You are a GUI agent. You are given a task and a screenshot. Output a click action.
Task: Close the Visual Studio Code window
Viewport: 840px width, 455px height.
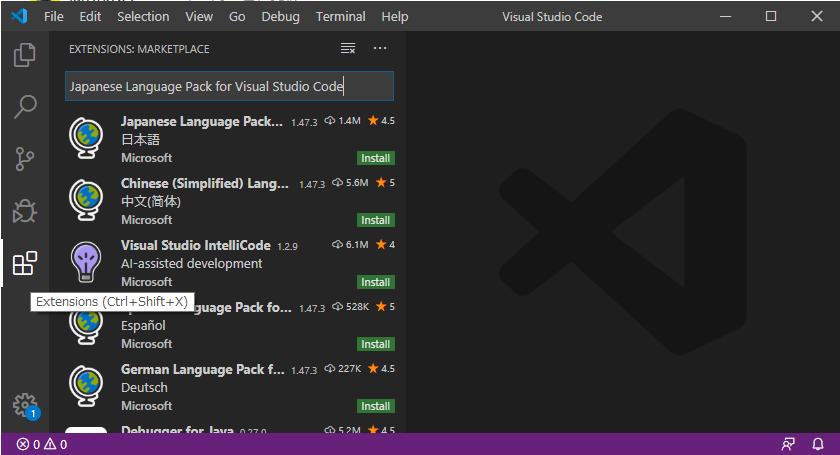pos(816,16)
